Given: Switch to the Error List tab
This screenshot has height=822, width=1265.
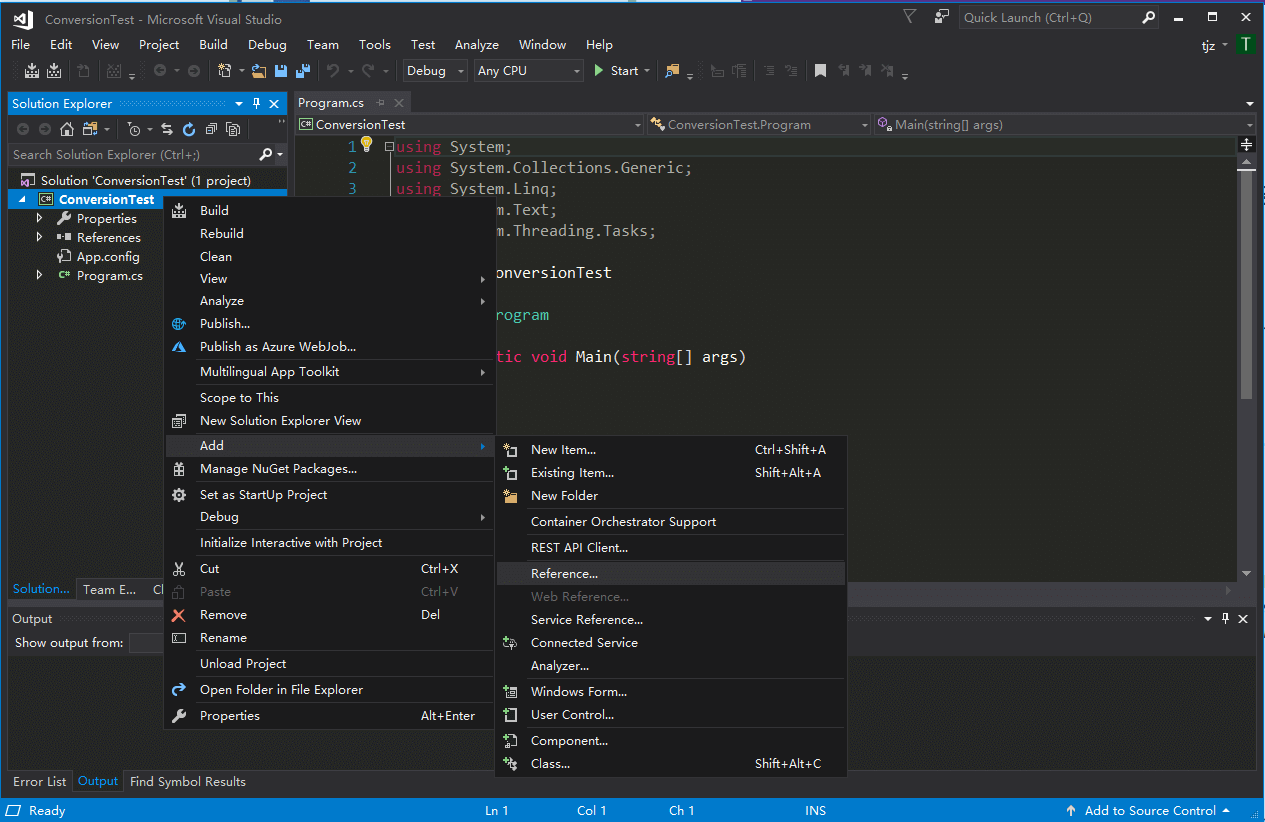Looking at the screenshot, I should (40, 782).
